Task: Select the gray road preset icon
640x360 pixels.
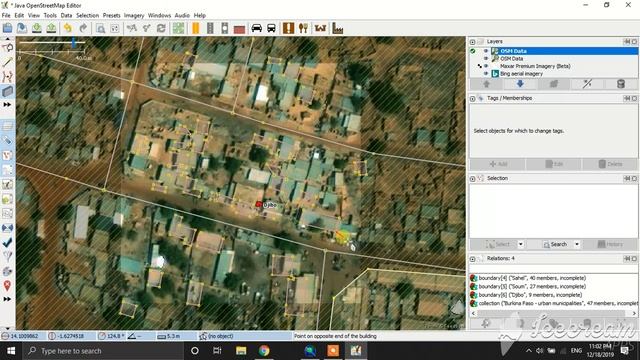Action: (x=210, y=28)
